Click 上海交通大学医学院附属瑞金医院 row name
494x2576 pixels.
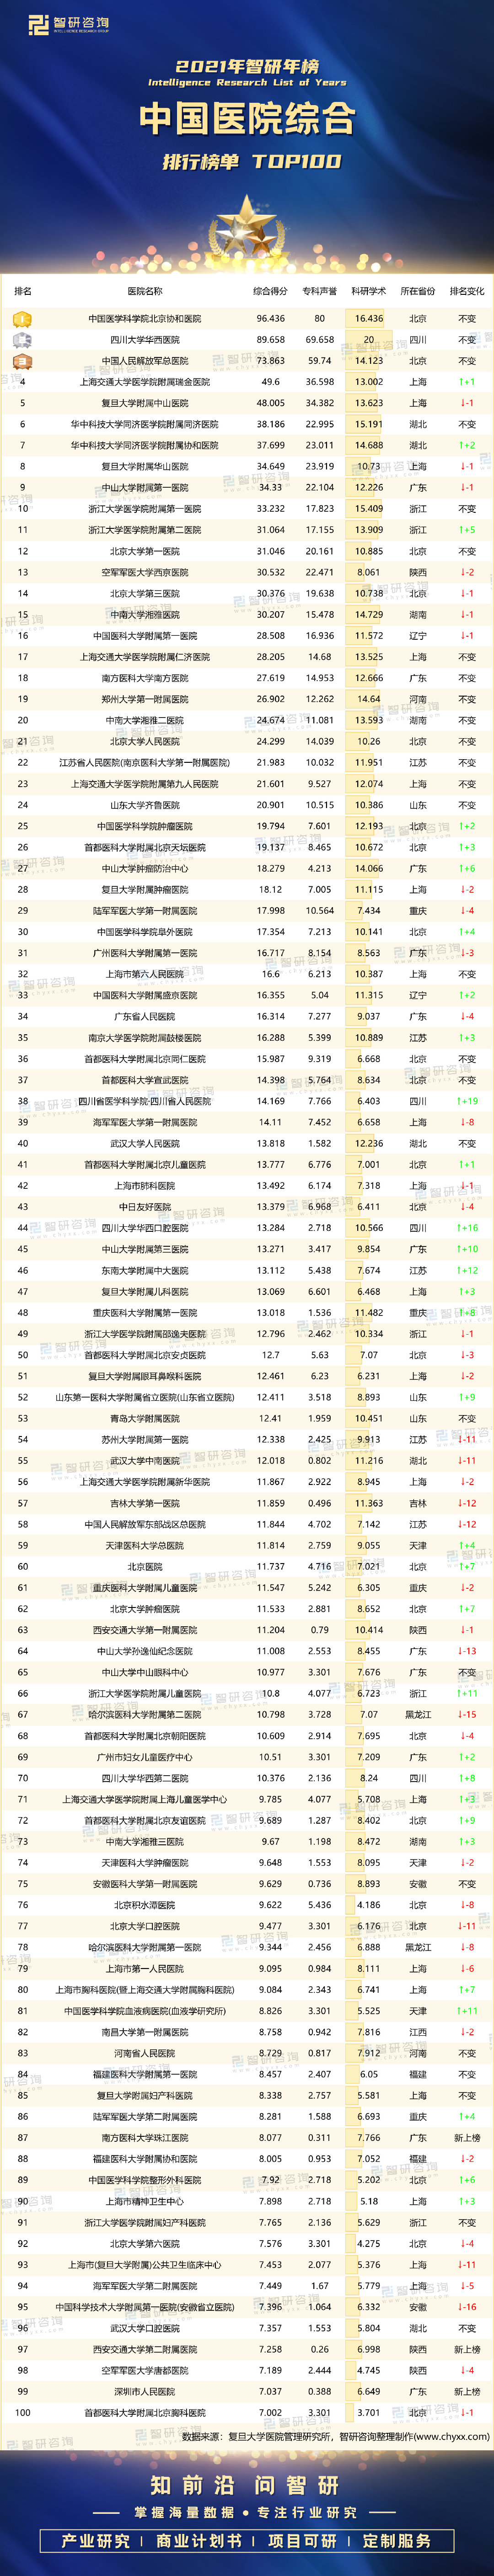145,382
